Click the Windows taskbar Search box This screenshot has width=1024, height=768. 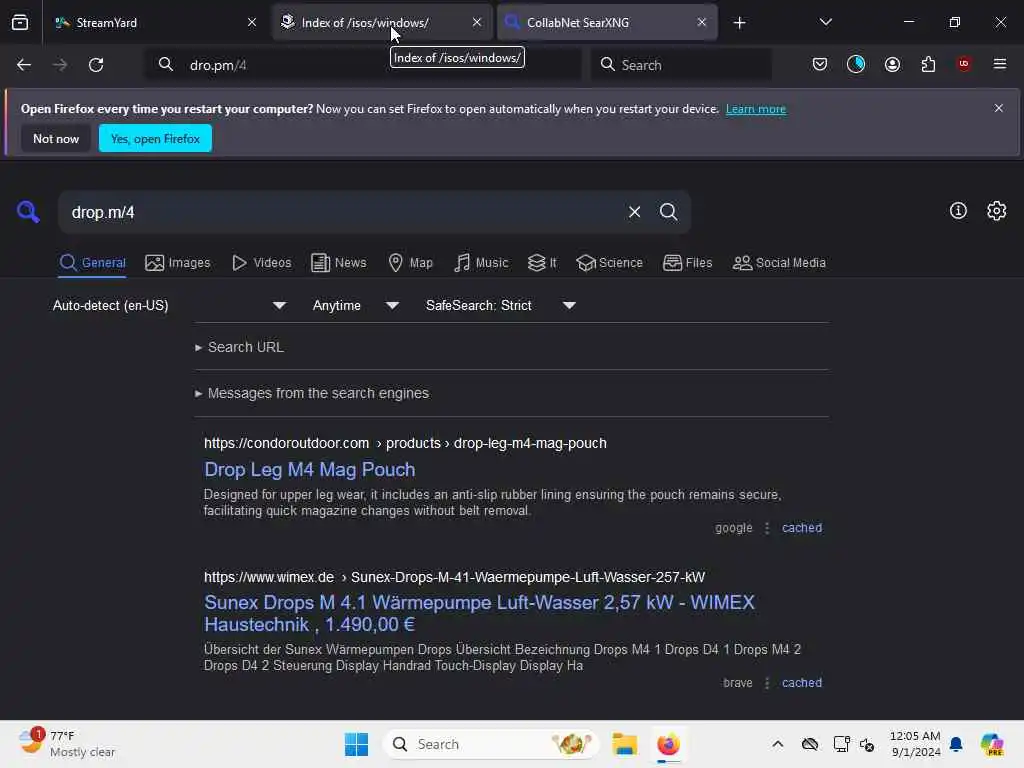(490, 744)
